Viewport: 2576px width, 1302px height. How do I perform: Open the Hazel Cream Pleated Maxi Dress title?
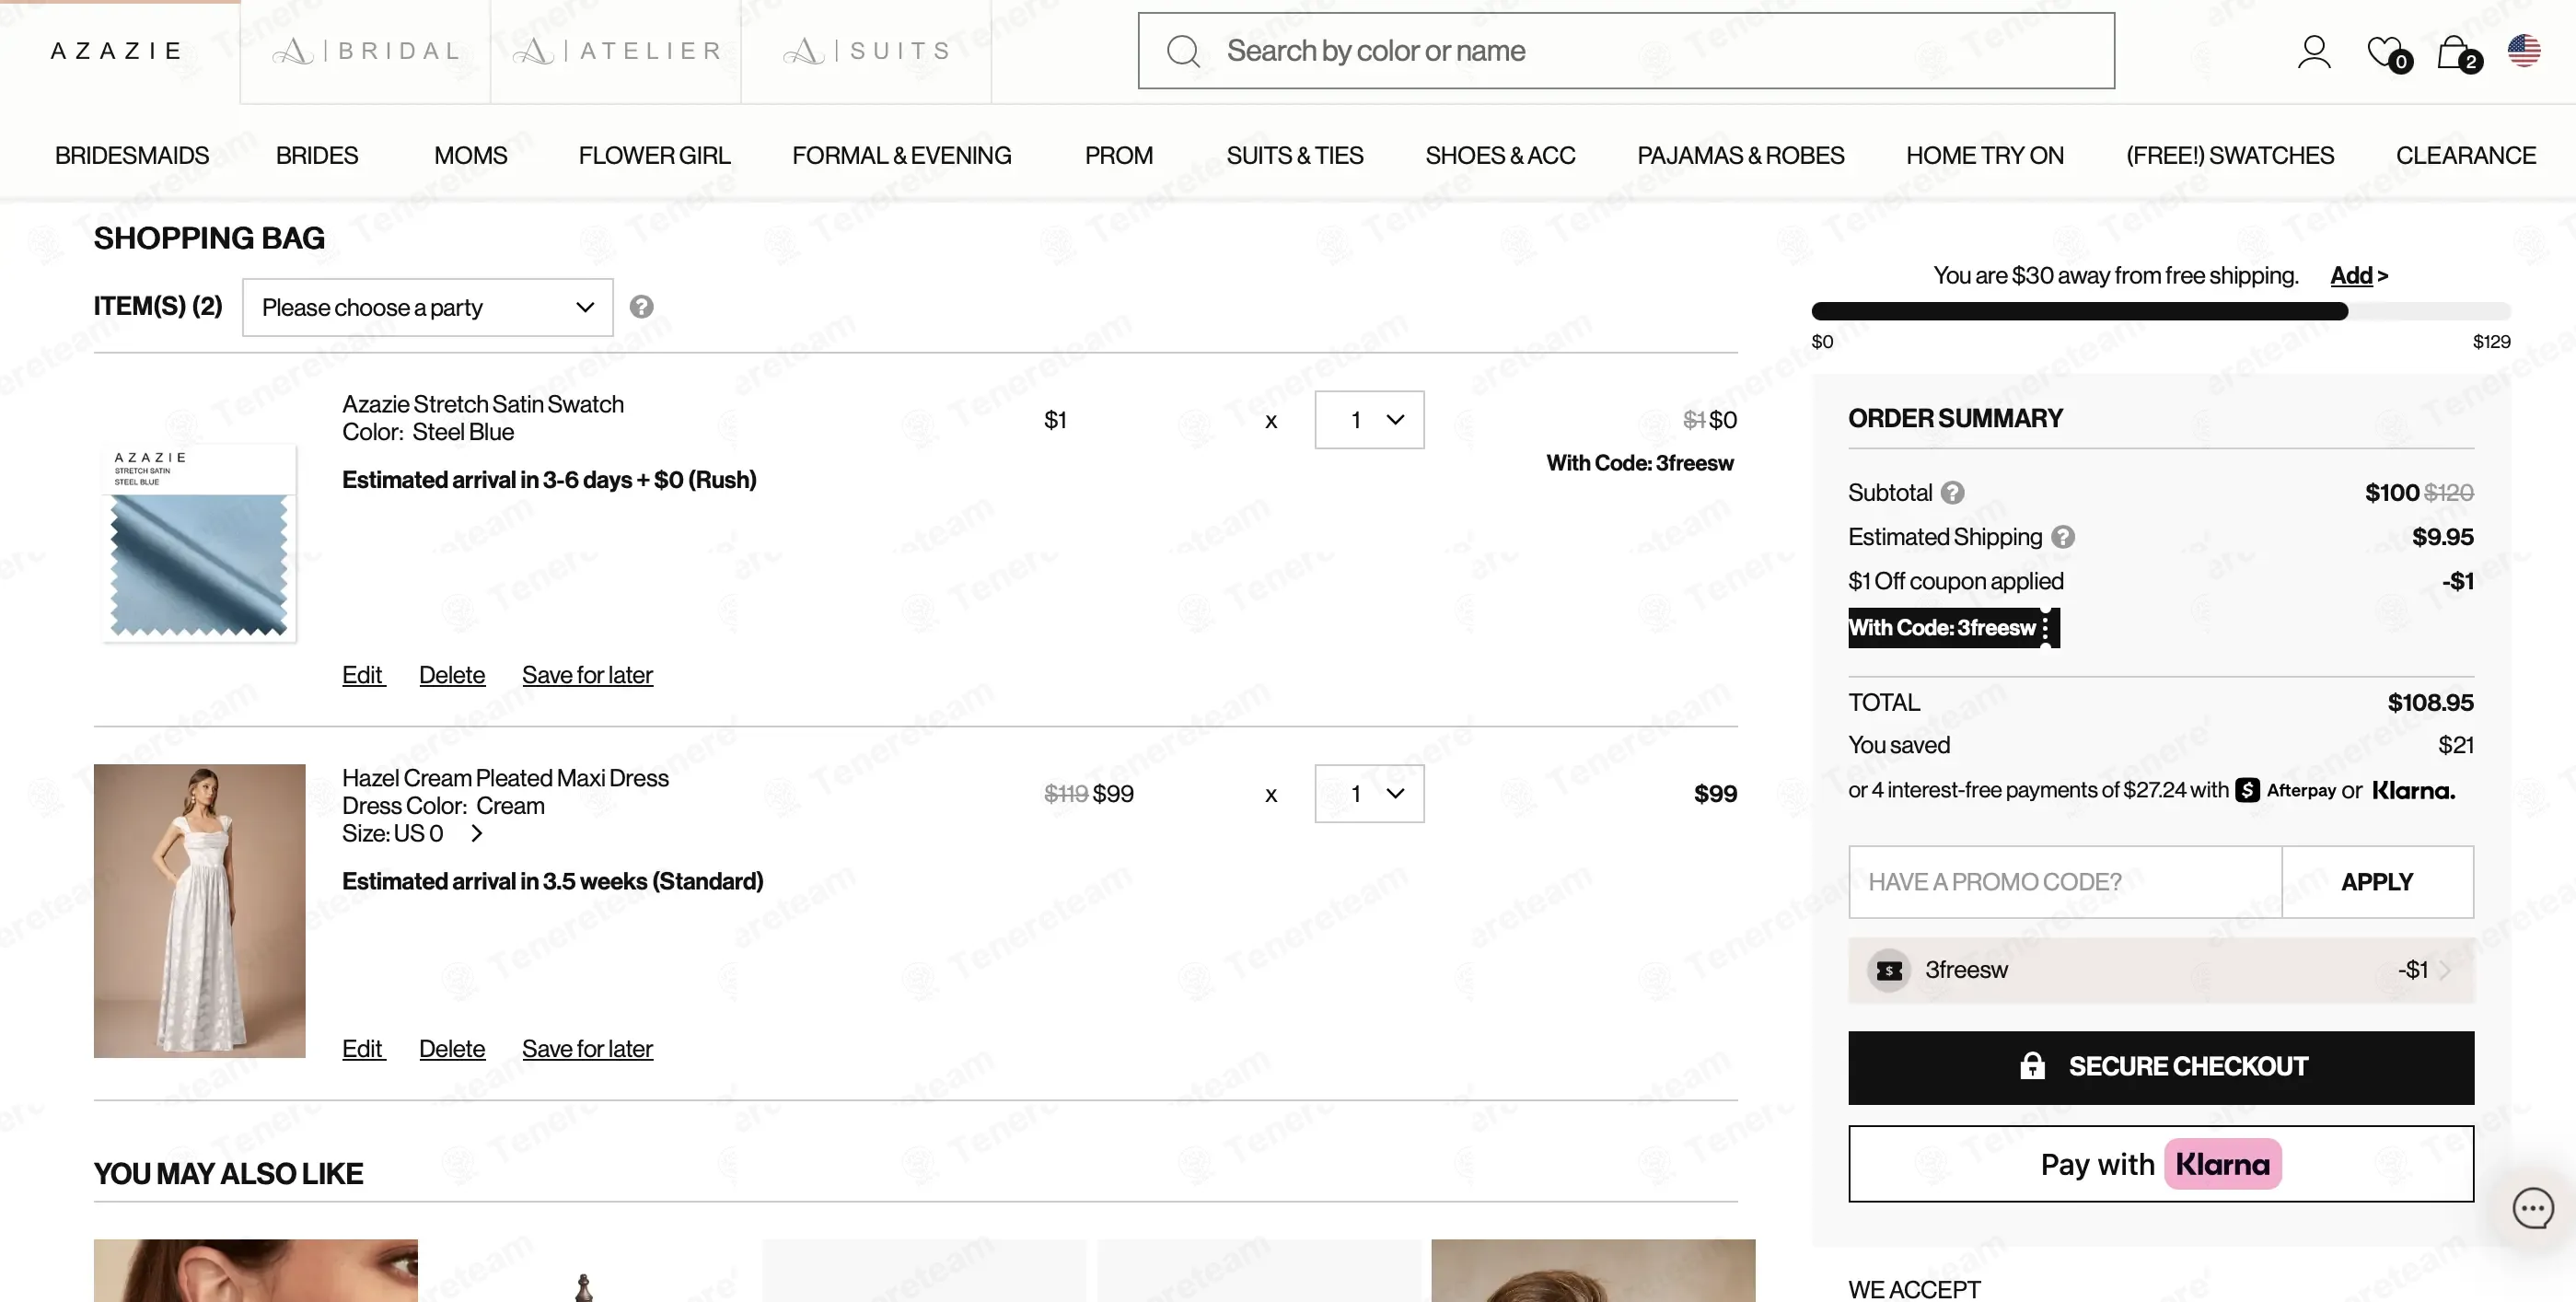coord(505,778)
